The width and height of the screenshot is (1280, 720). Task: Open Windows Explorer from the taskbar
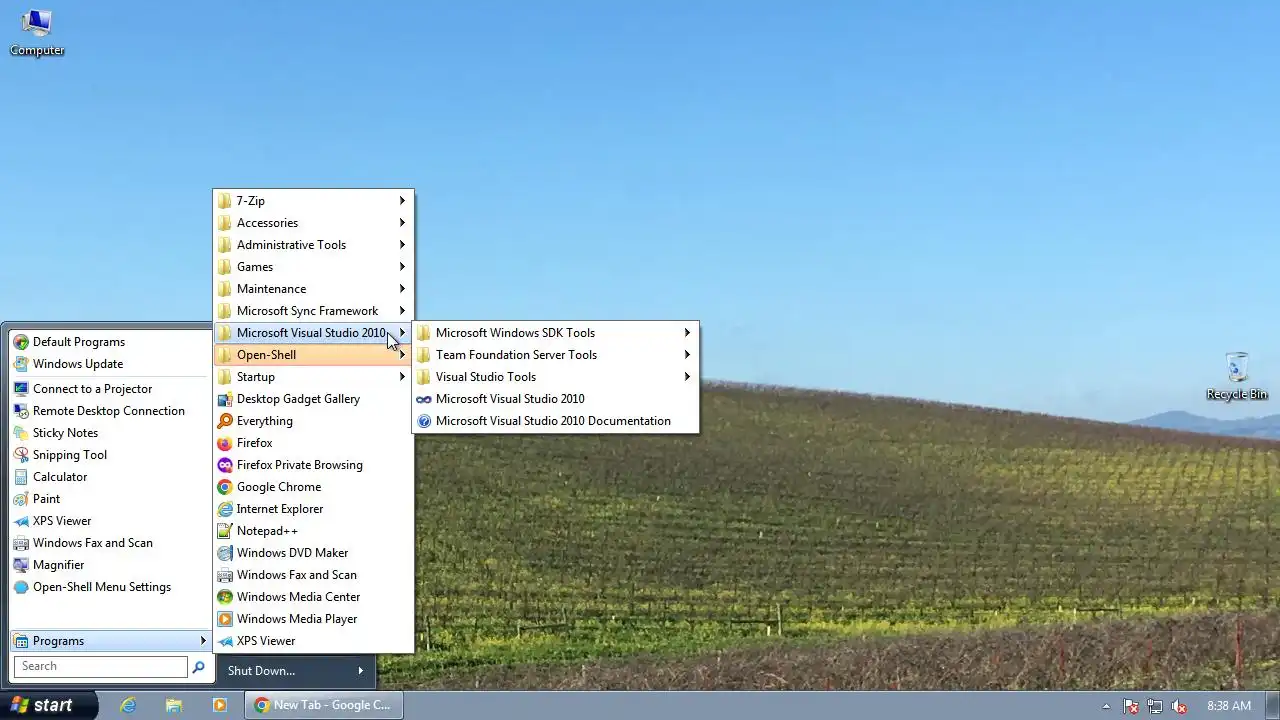point(174,705)
